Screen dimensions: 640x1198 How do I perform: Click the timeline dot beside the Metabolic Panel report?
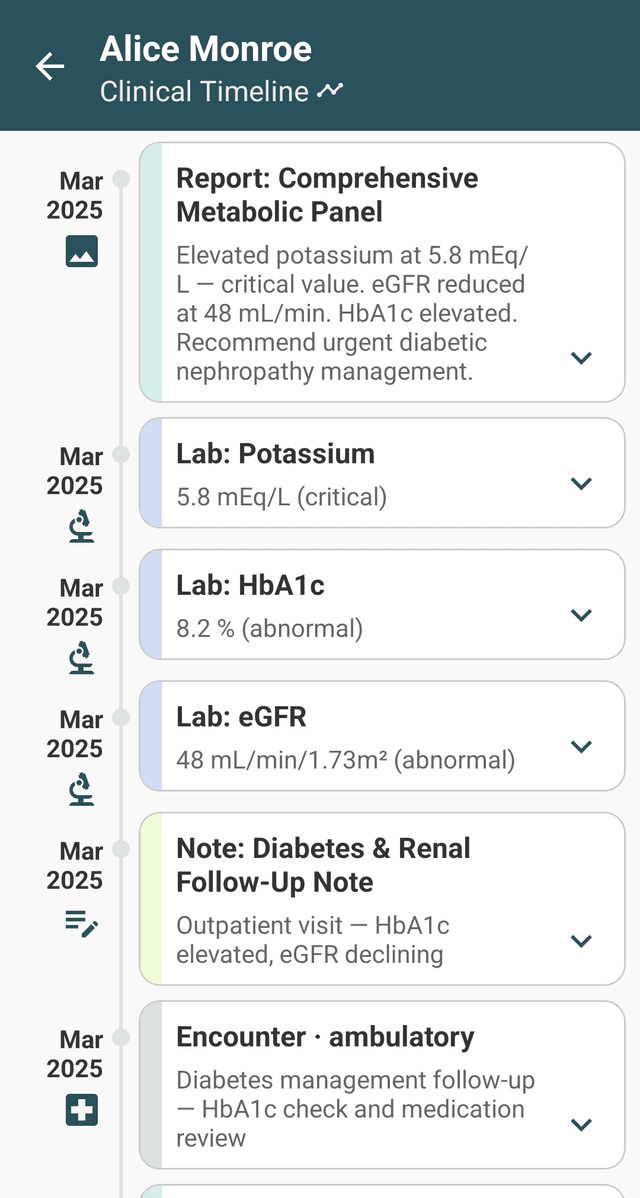[121, 180]
